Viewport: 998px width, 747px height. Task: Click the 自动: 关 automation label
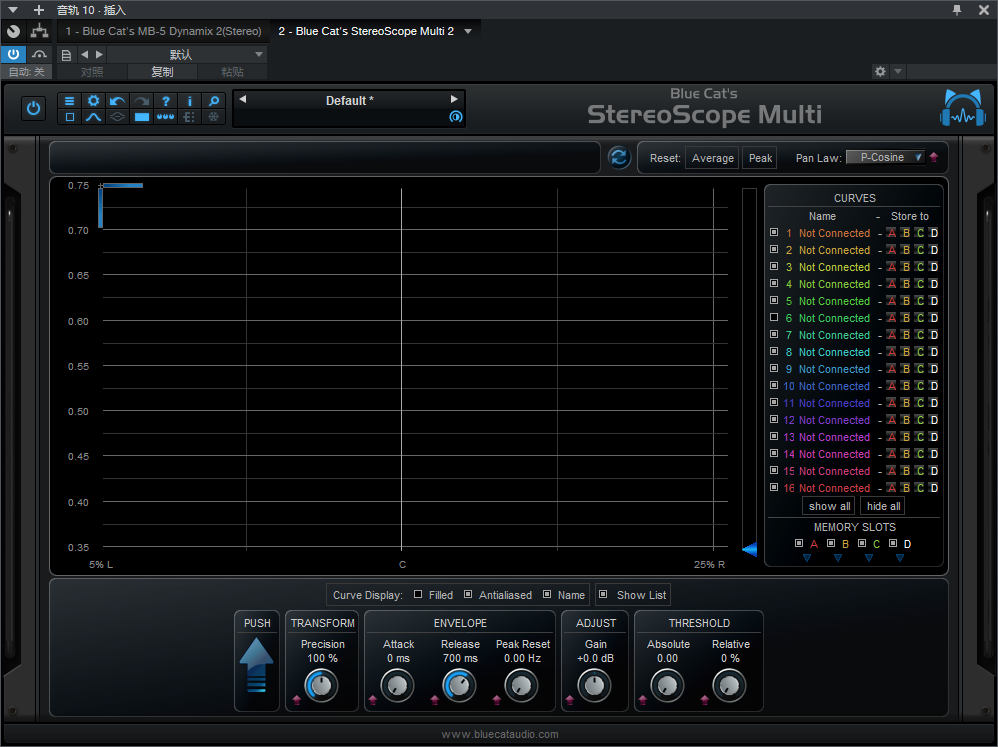point(27,72)
